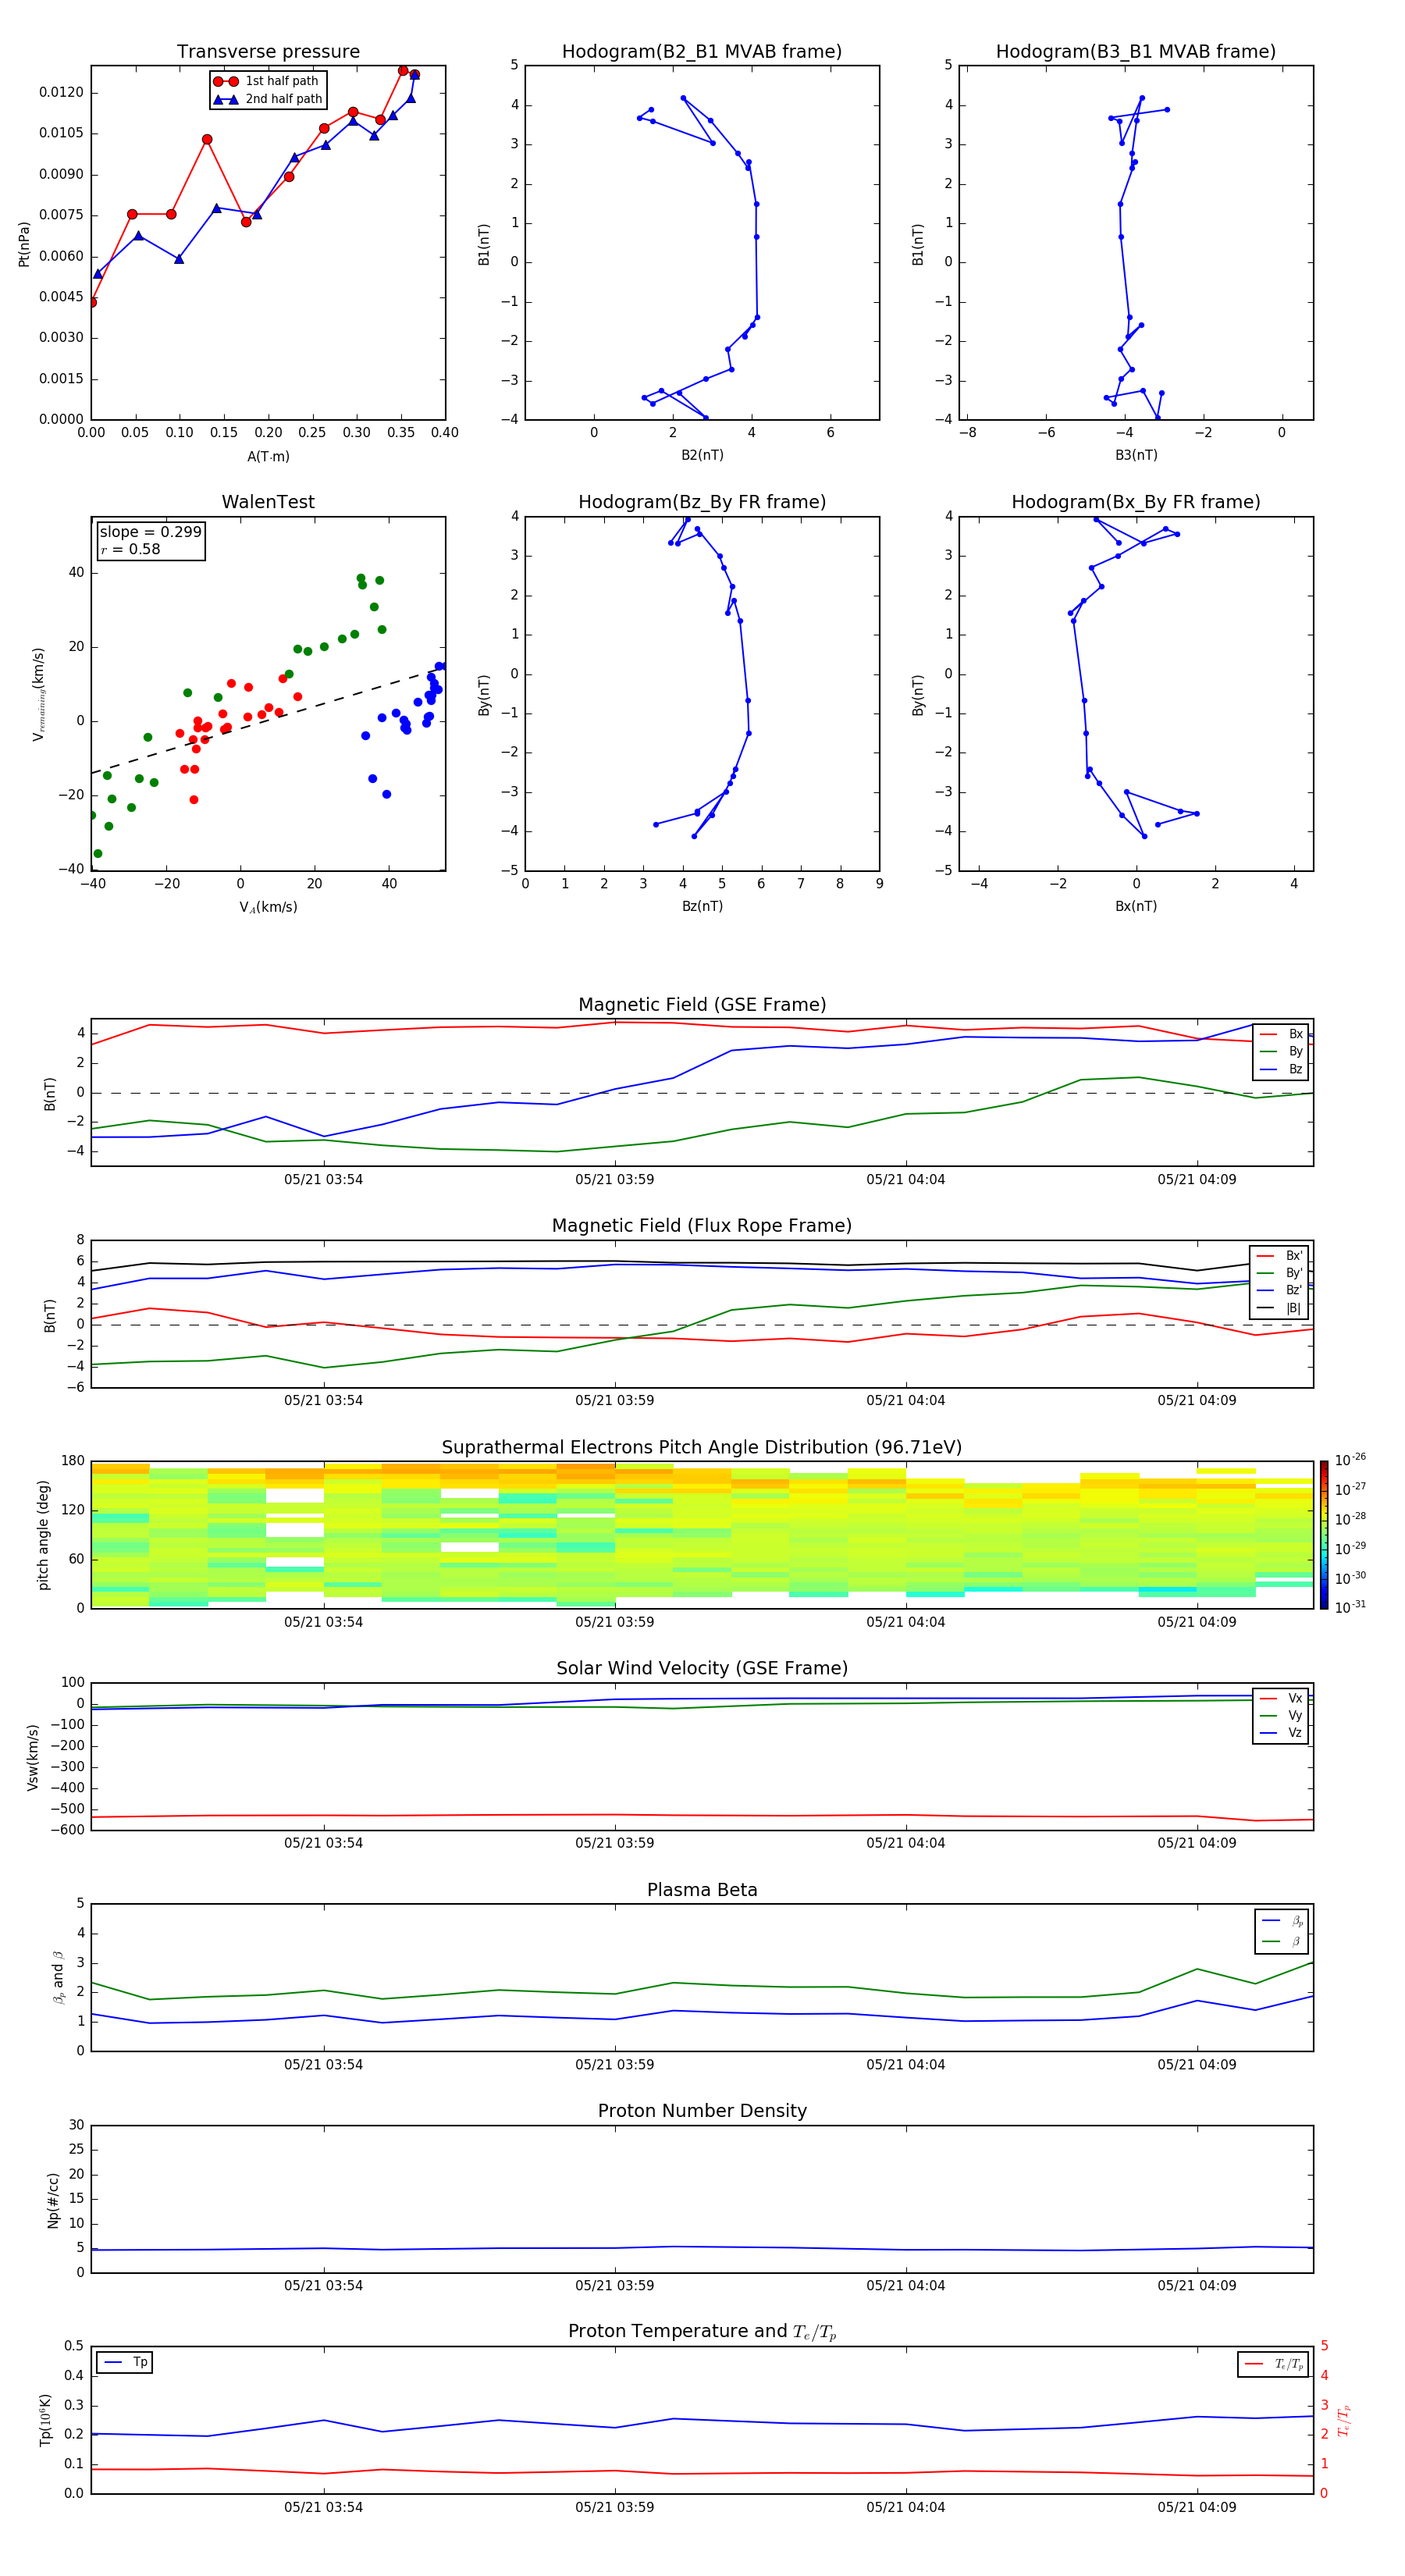This screenshot has height=2576, width=1405.
Task: Click the By' legend entry in Flux Rope plot
Action: pyautogui.click(x=1279, y=1273)
